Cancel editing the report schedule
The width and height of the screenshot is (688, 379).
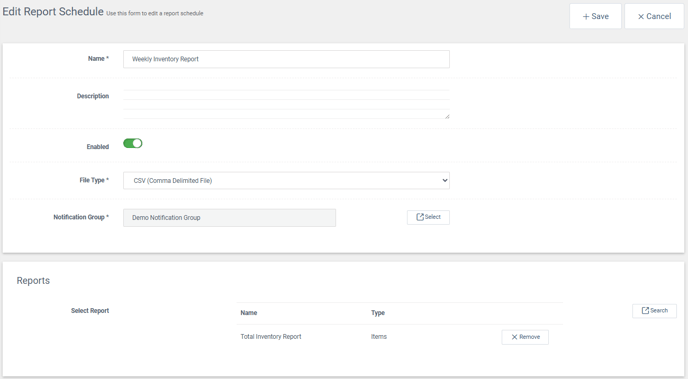click(654, 16)
